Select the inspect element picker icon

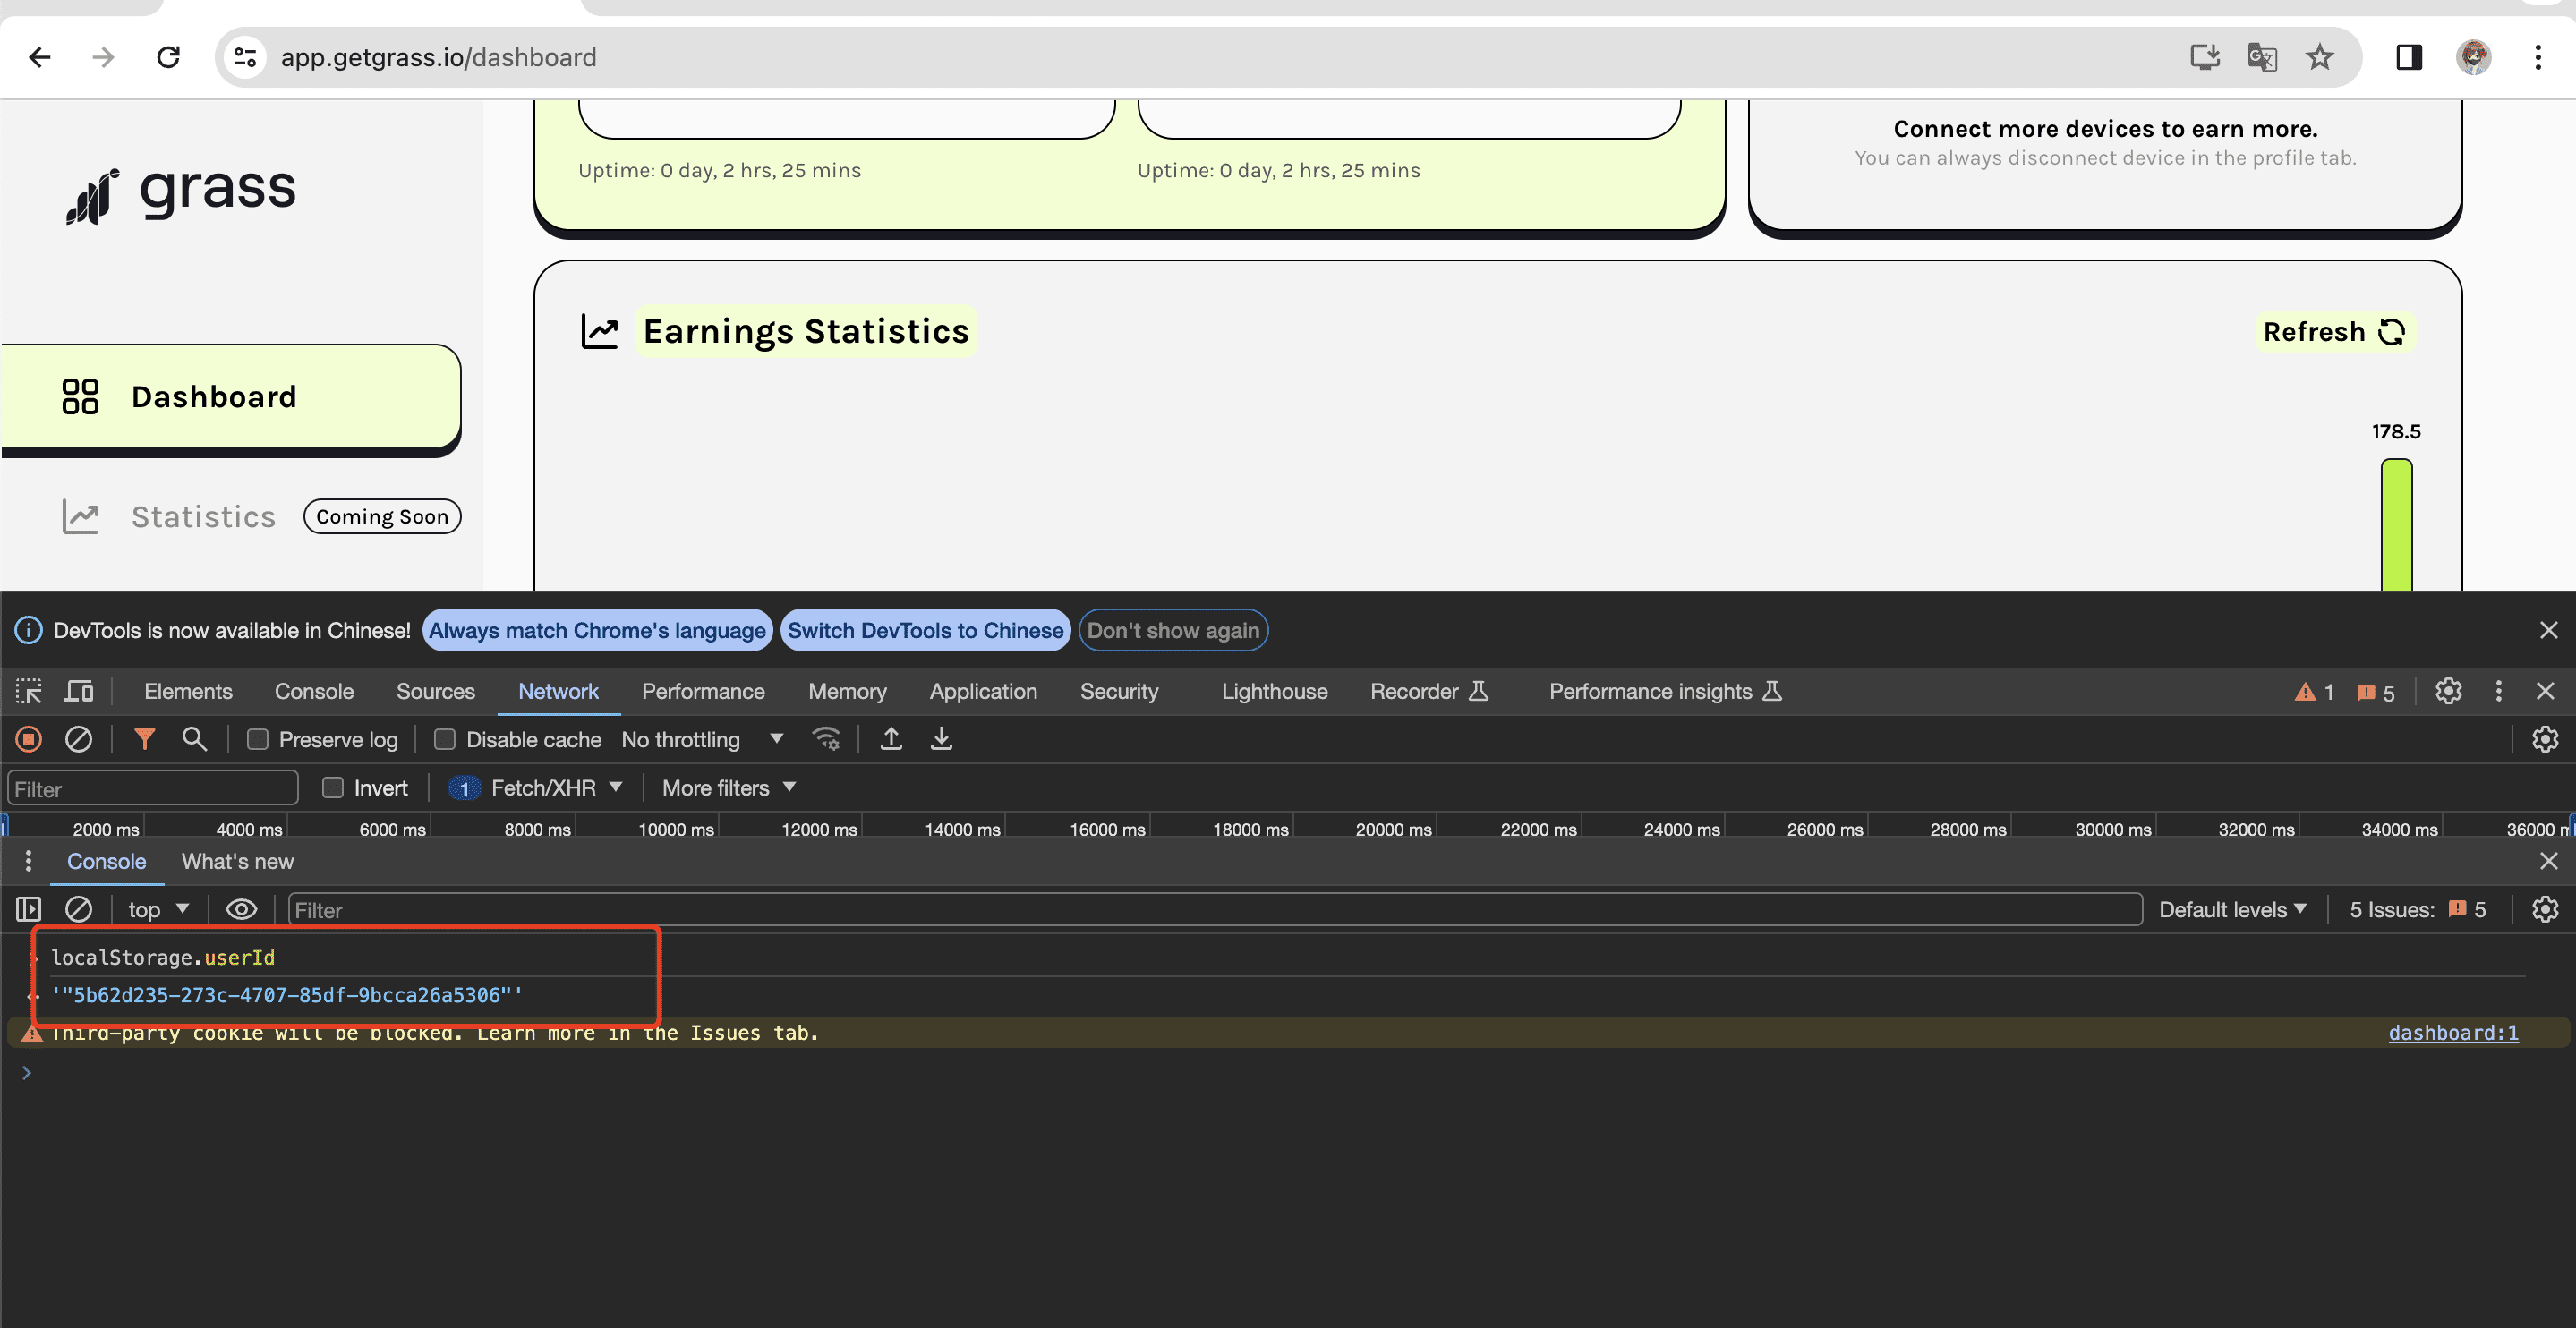point(28,691)
